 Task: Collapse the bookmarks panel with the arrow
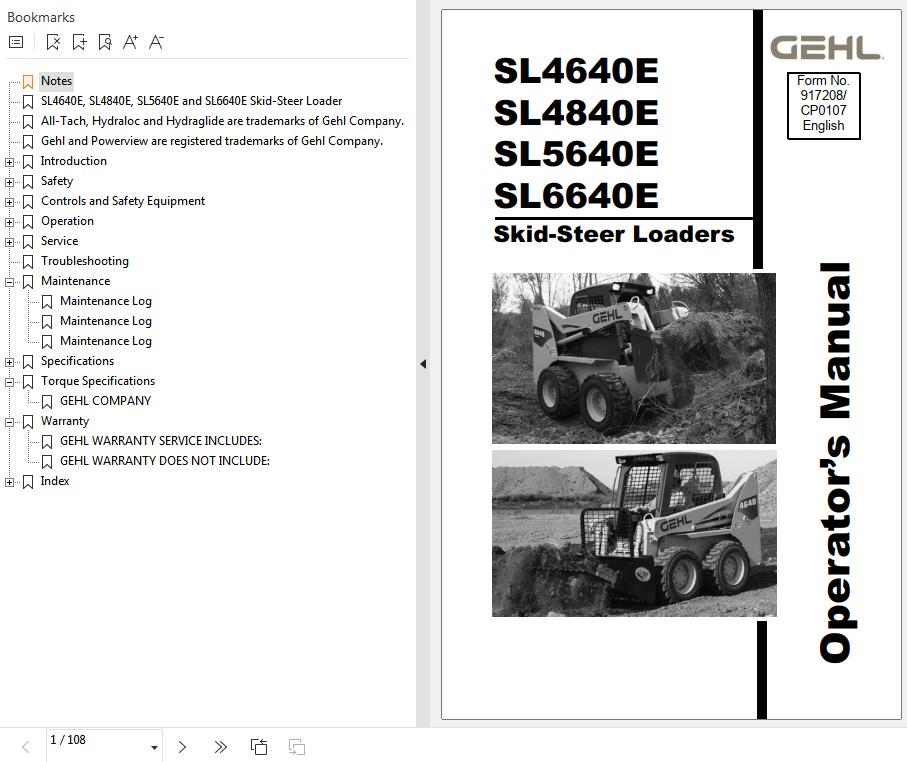point(423,364)
